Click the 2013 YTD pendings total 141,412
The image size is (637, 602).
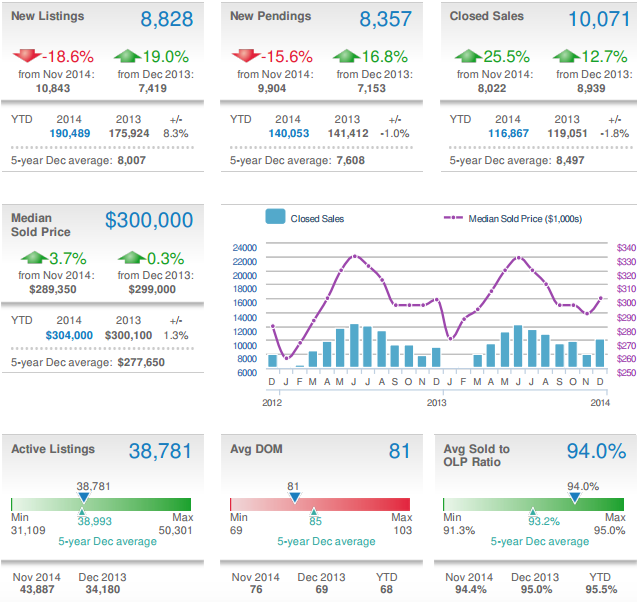[x=348, y=133]
